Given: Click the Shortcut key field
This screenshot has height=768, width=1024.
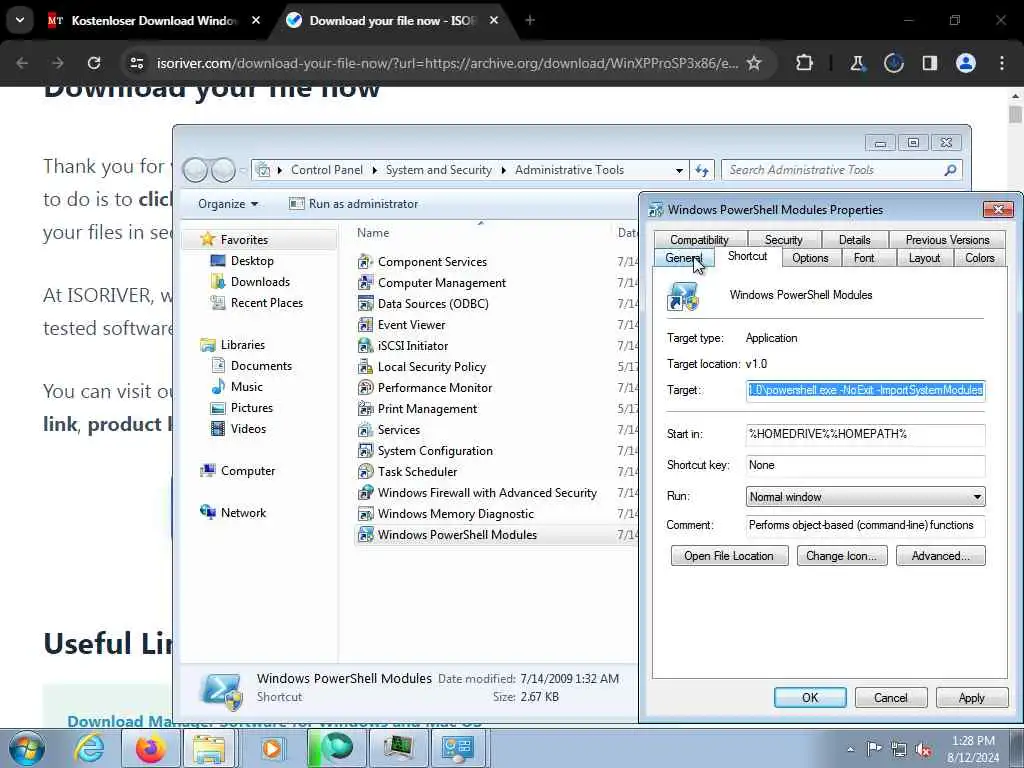Looking at the screenshot, I should pyautogui.click(x=865, y=466).
